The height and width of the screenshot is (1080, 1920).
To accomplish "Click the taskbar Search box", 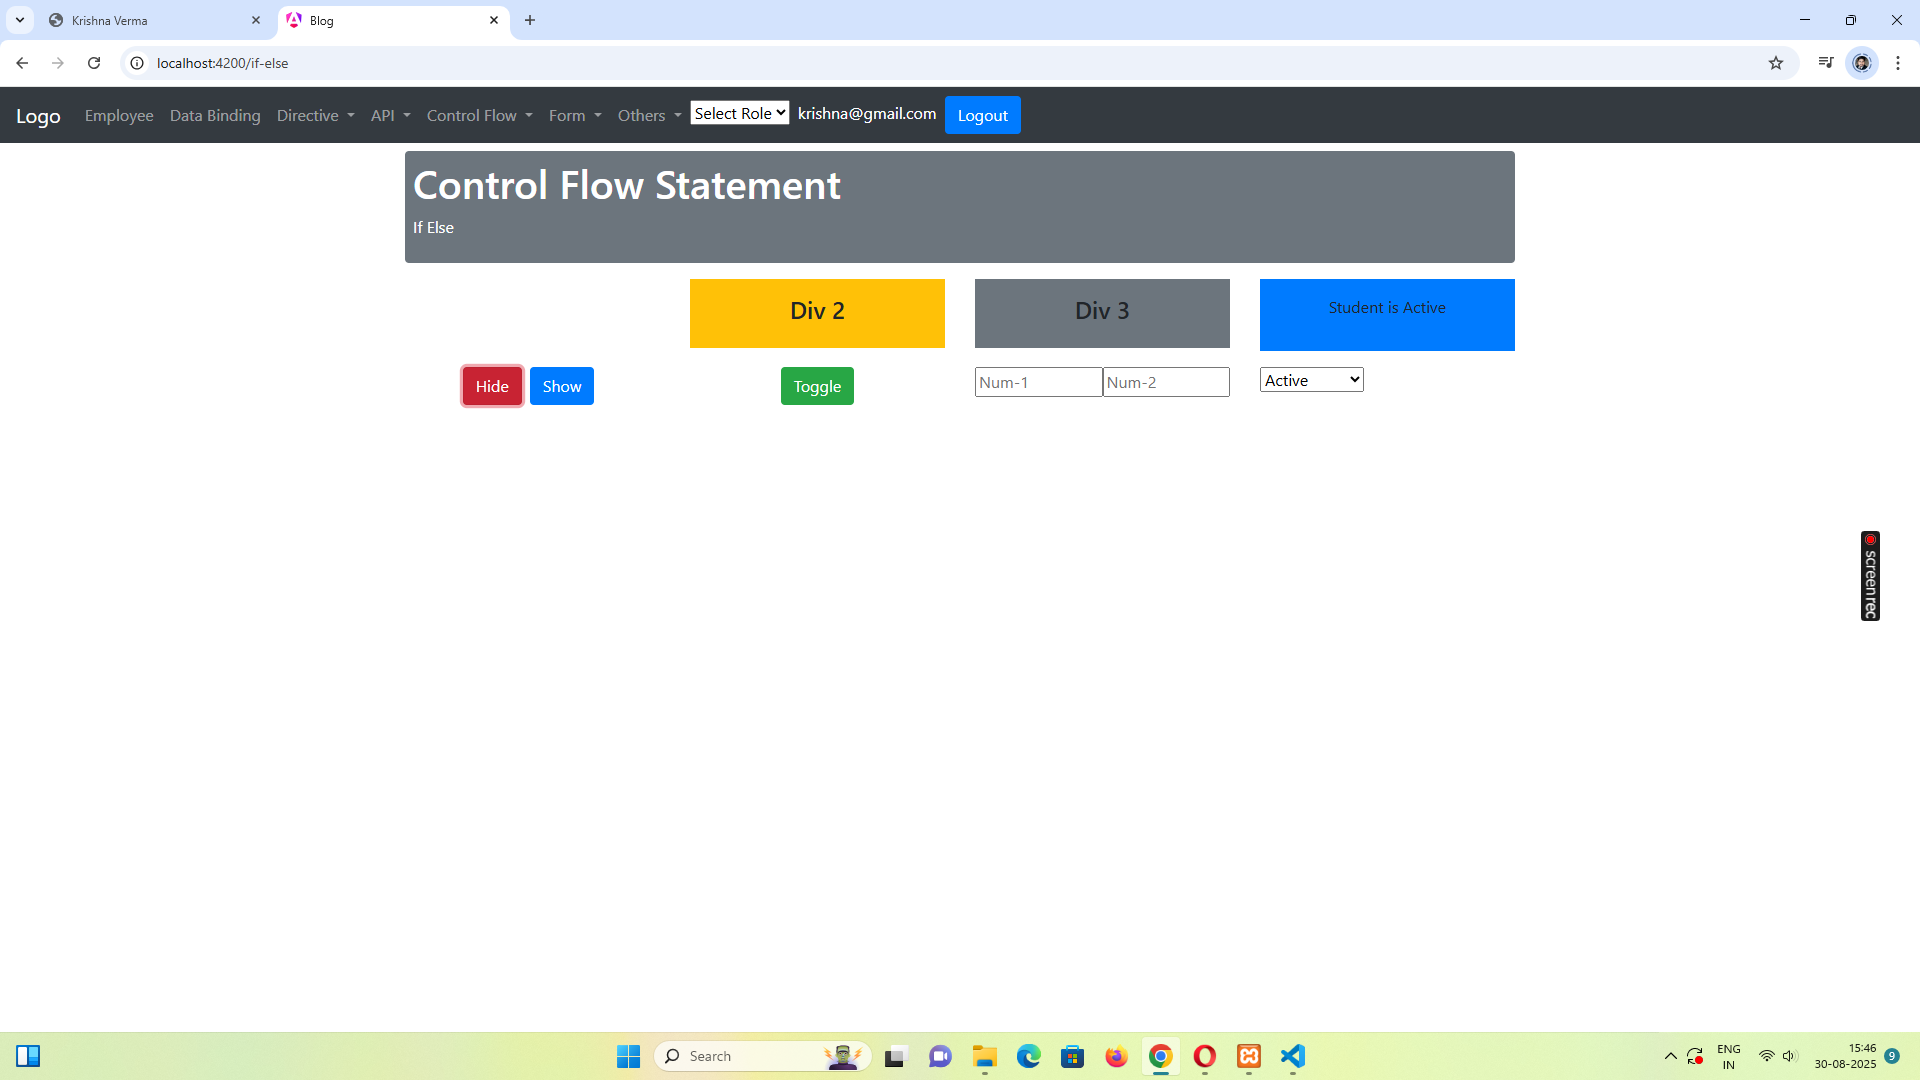I will [x=762, y=1056].
